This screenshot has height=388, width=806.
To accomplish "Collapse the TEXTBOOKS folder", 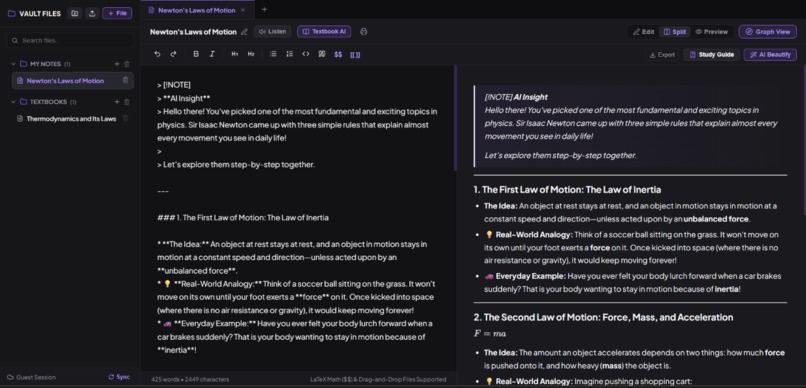I will tap(13, 102).
